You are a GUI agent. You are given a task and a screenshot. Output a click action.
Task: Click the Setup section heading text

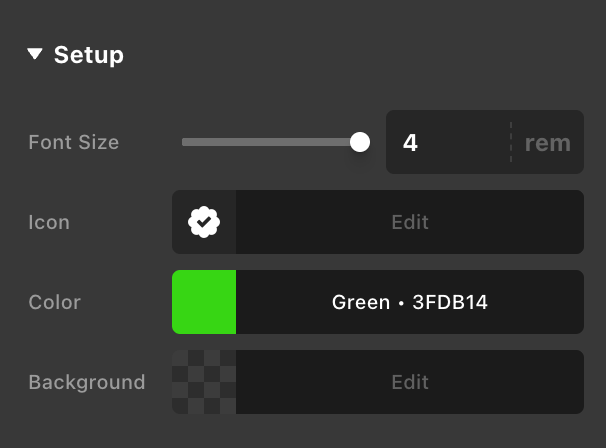pos(89,54)
